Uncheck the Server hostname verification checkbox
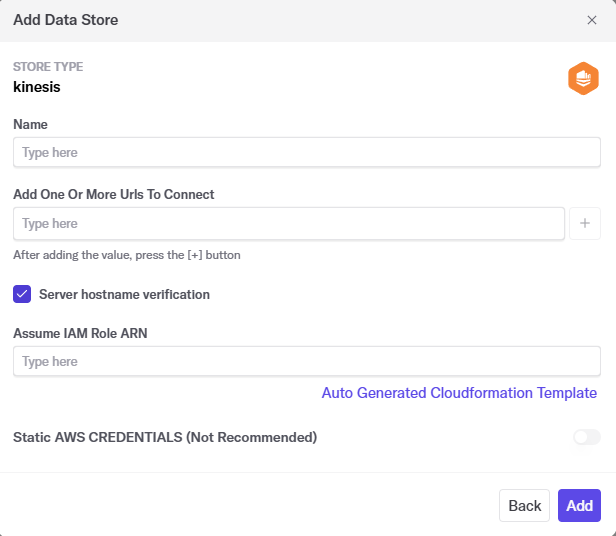Image resolution: width=616 pixels, height=536 pixels. pos(22,294)
